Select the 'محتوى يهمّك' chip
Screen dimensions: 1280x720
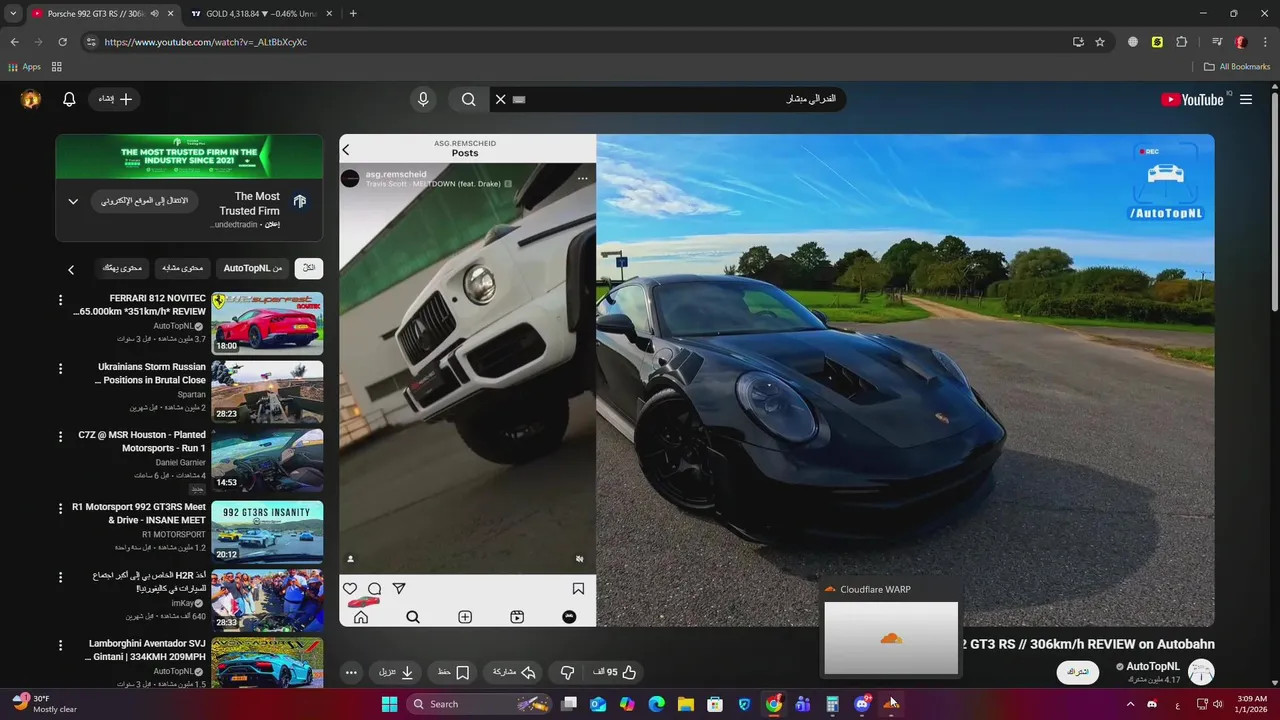[123, 268]
